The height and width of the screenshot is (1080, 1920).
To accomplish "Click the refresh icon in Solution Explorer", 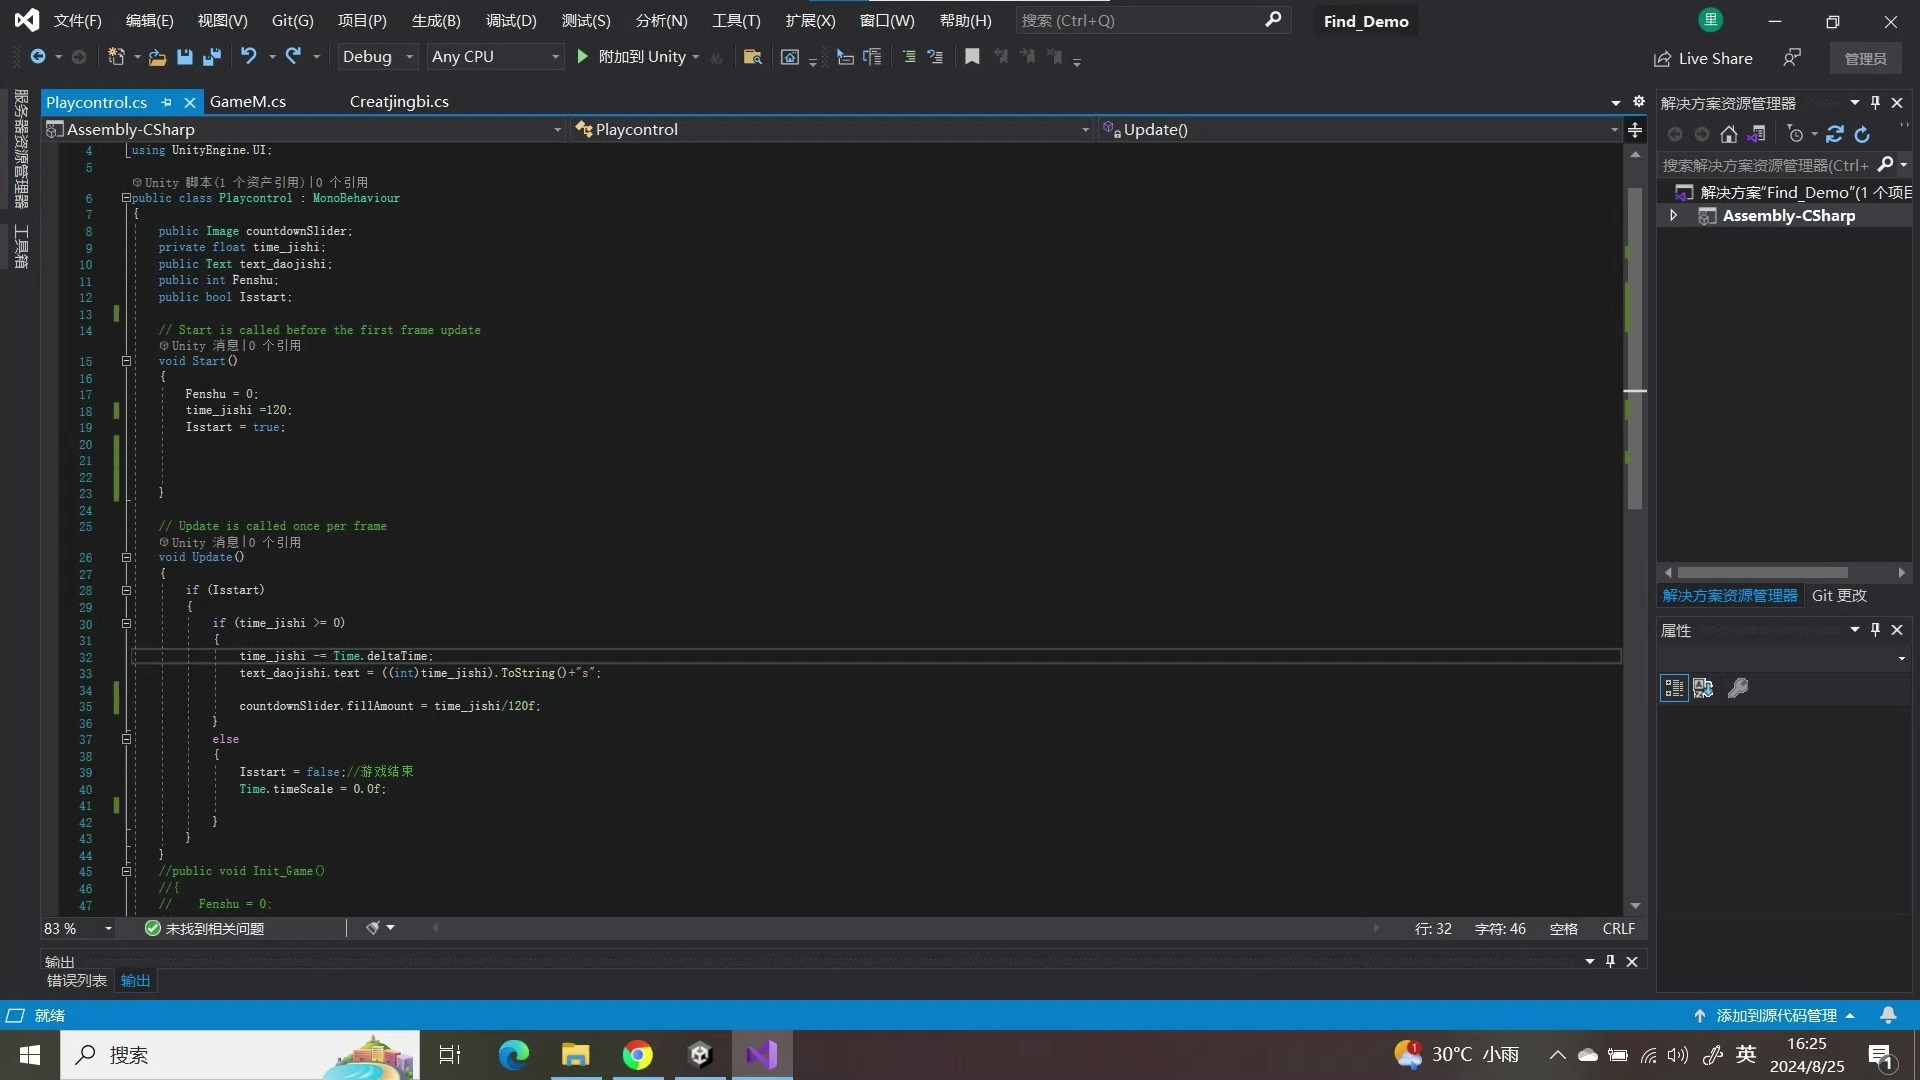I will point(1862,134).
